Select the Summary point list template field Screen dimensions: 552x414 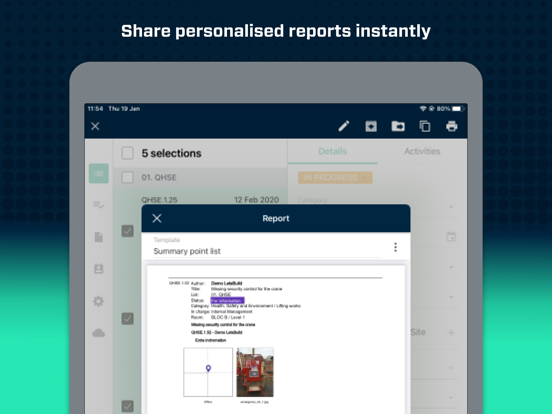tap(267, 247)
